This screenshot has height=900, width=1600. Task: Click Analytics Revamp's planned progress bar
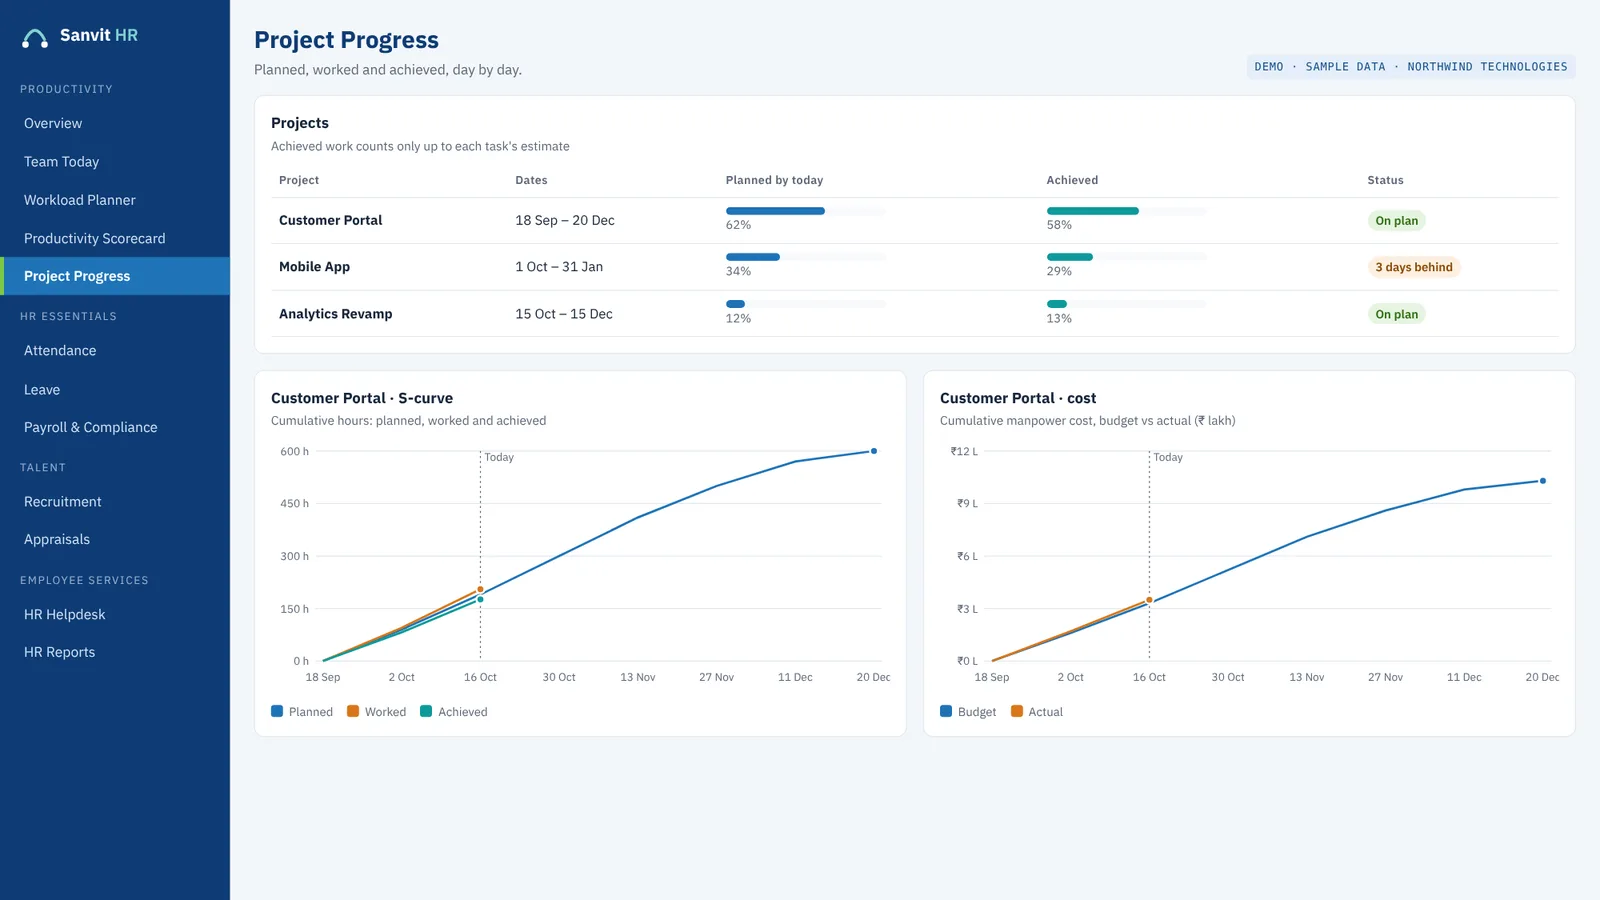(806, 304)
